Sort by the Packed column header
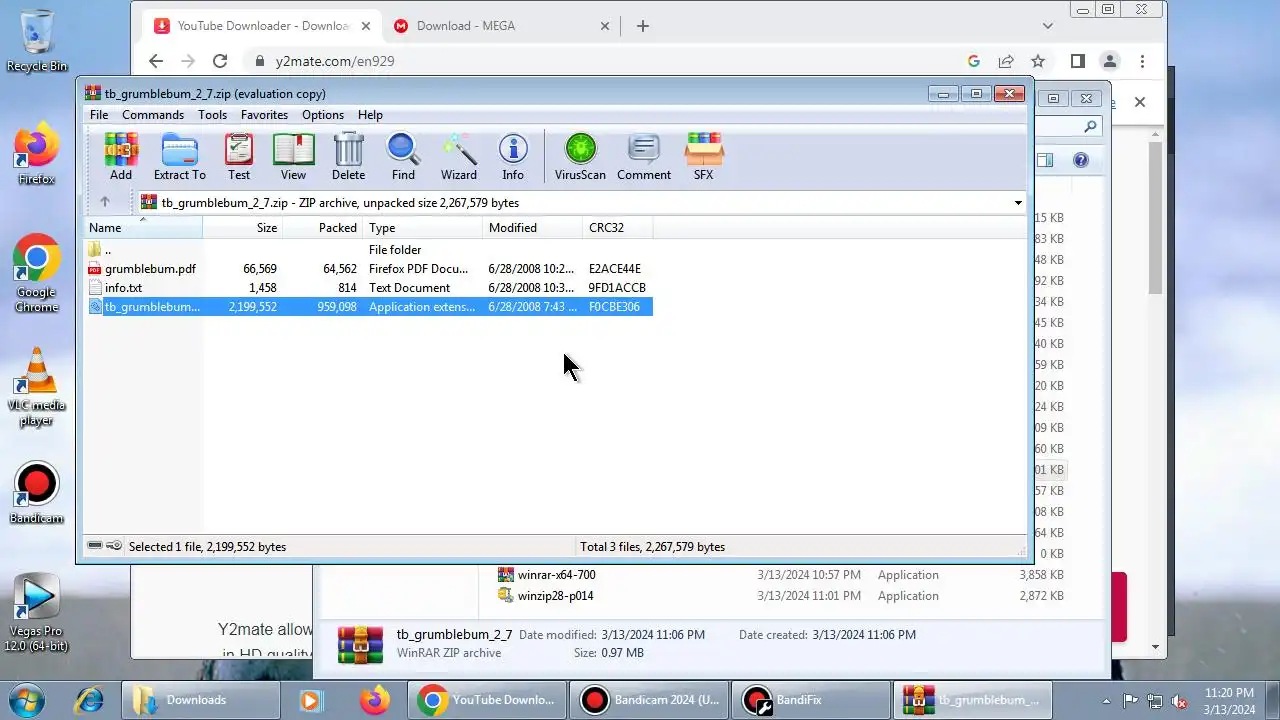The width and height of the screenshot is (1280, 720). (323, 228)
